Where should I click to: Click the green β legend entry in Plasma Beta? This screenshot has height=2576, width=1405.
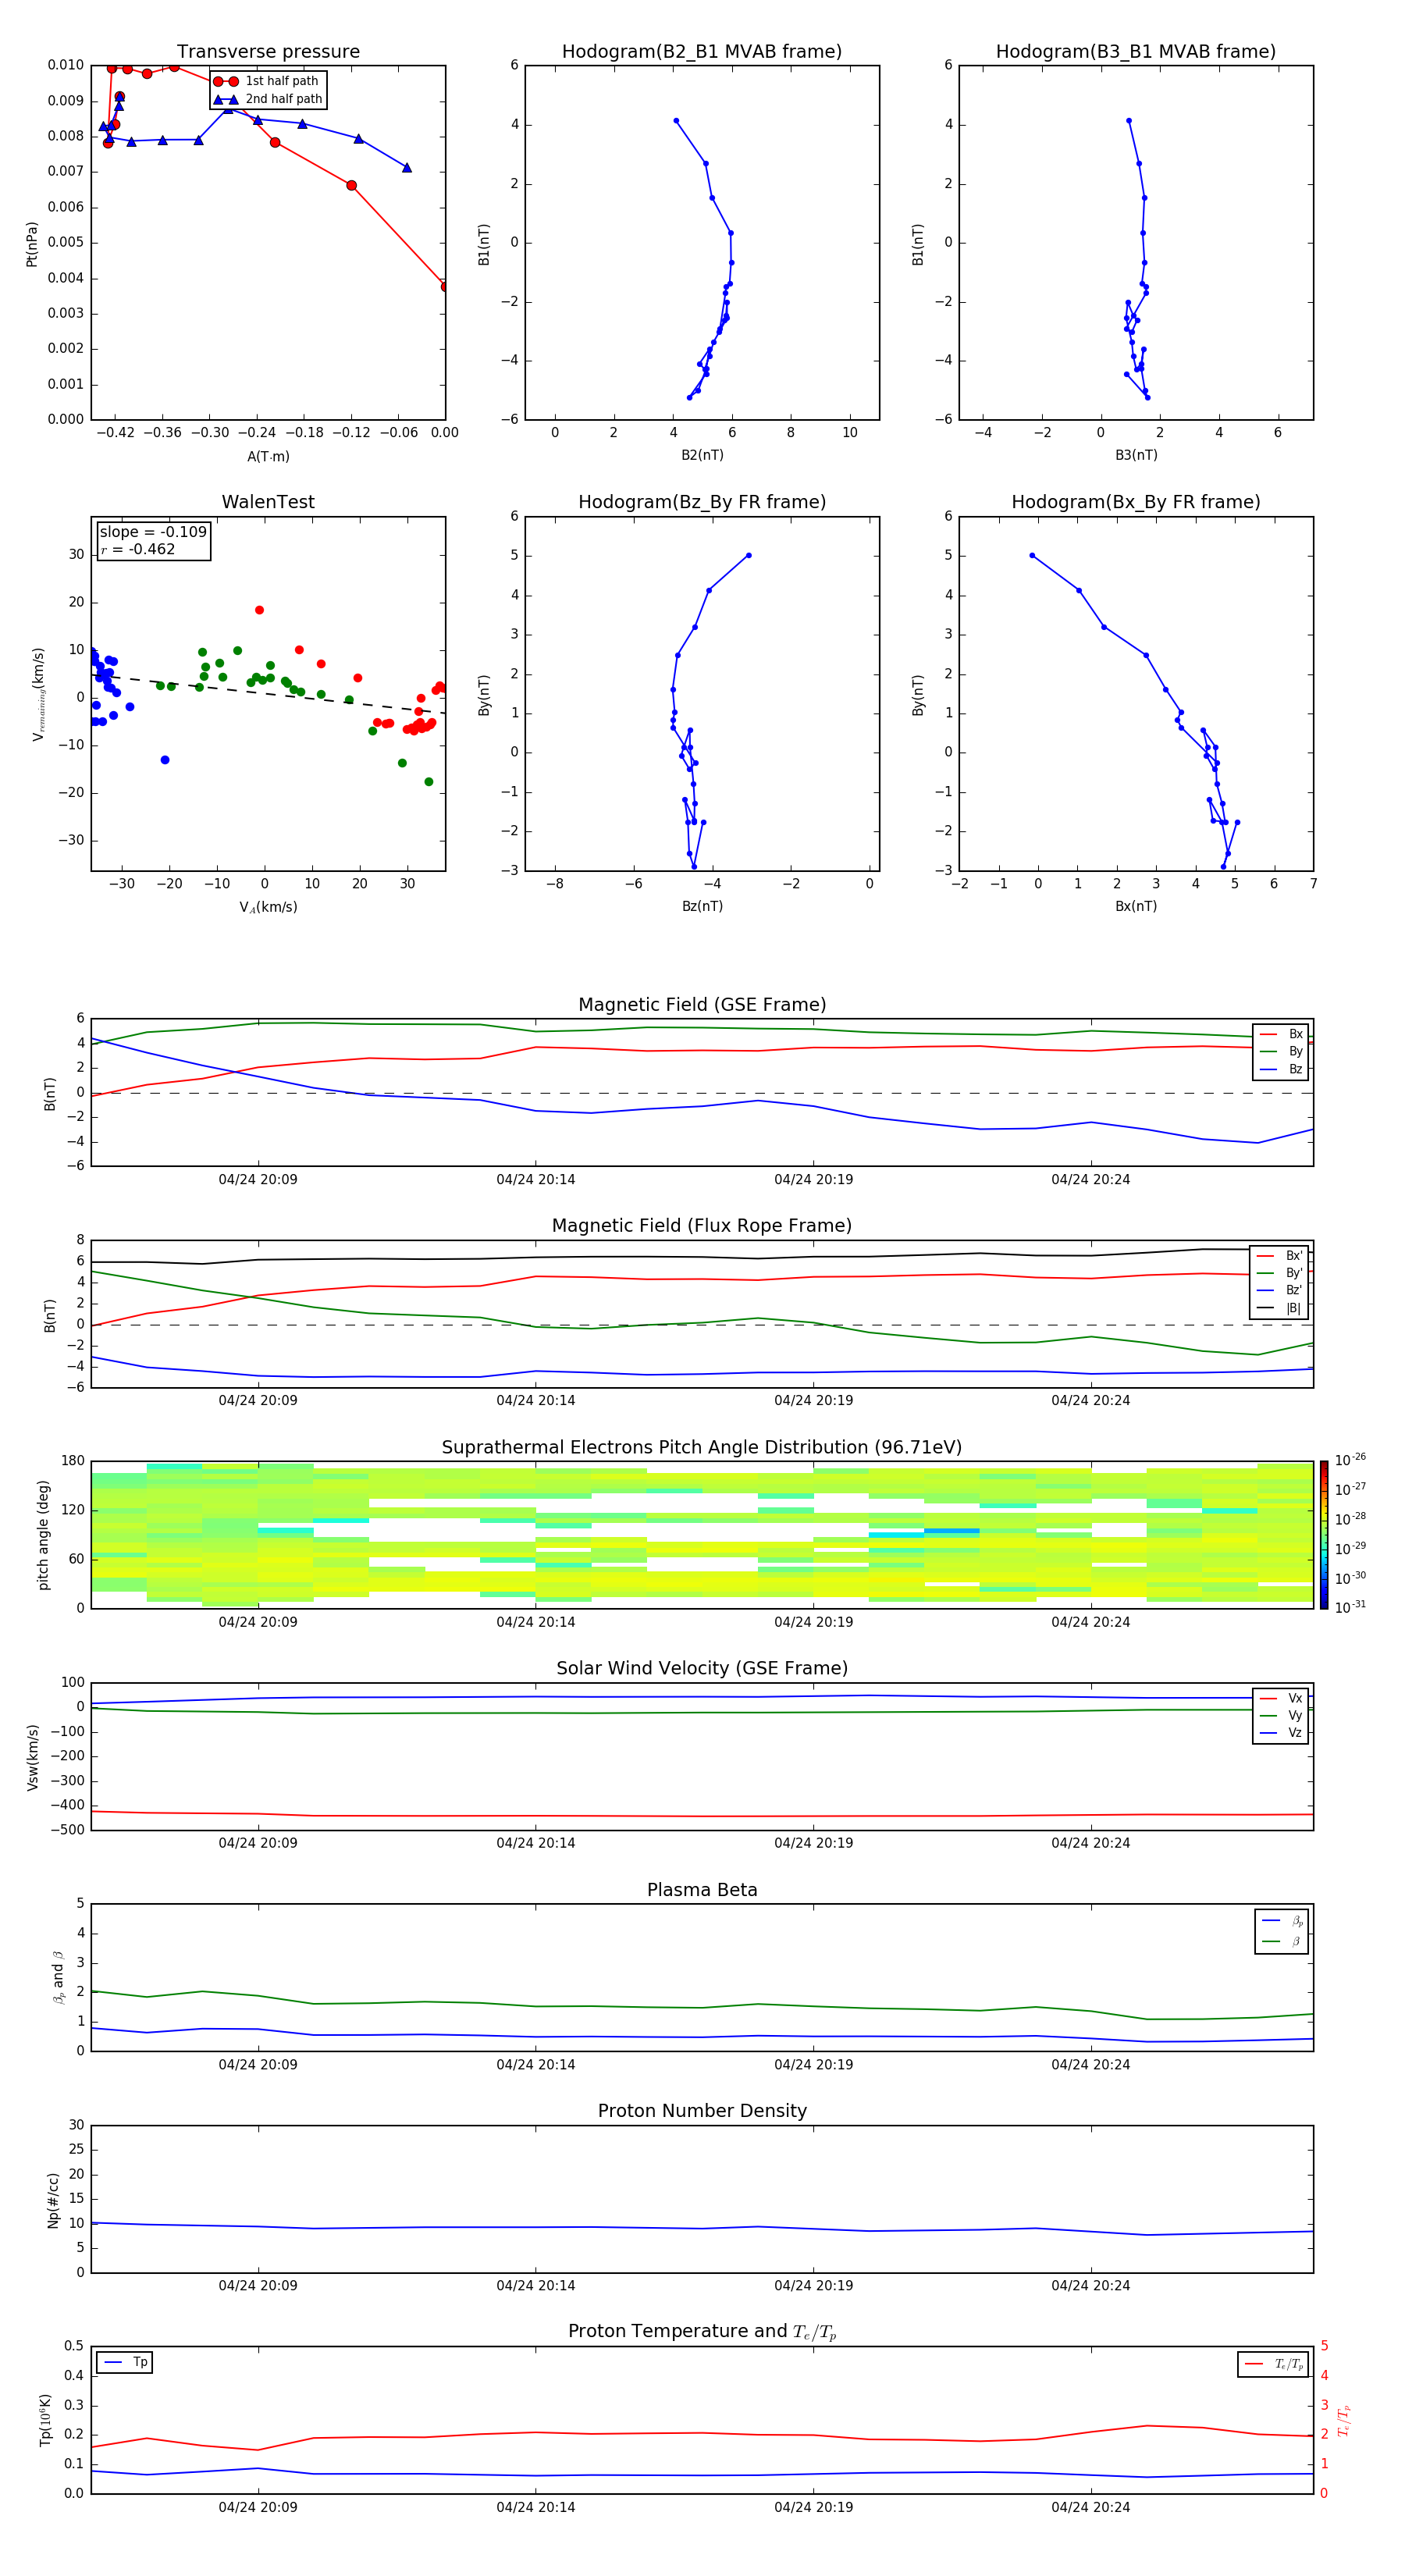1282,1942
